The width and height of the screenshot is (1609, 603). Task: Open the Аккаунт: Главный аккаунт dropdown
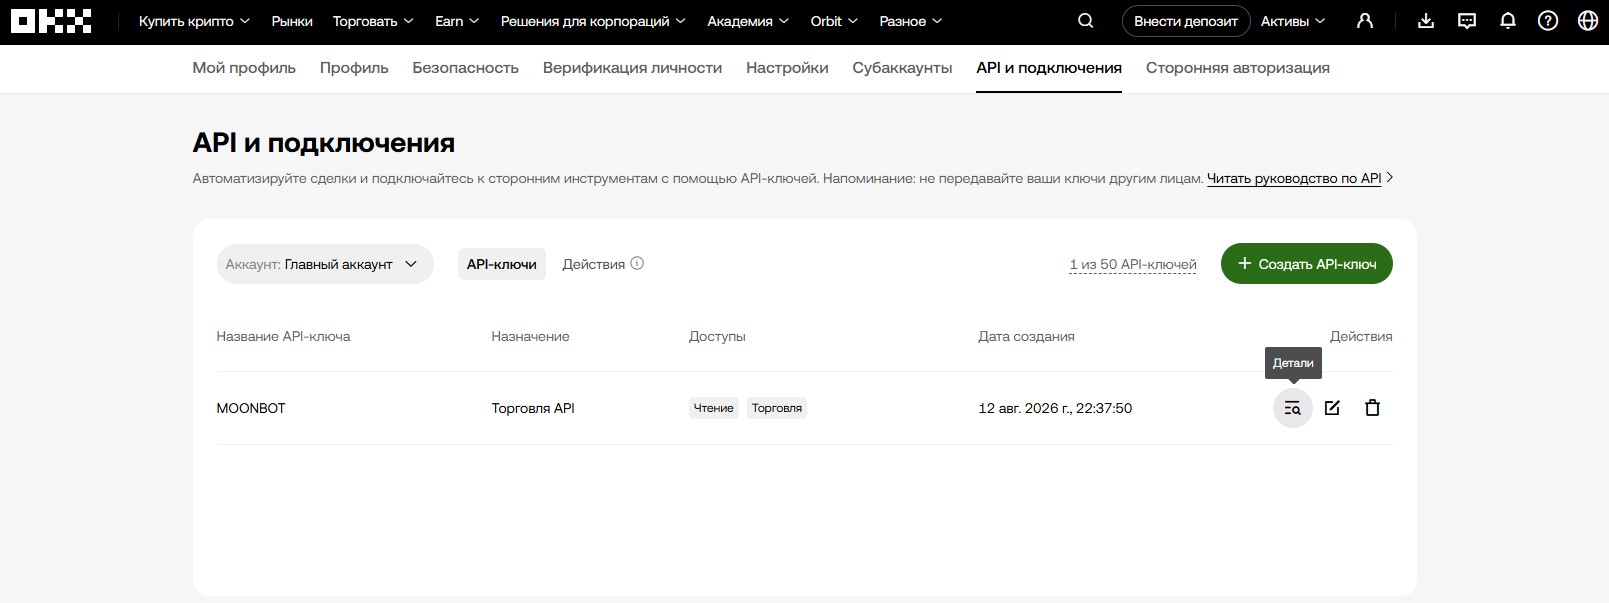coord(325,264)
